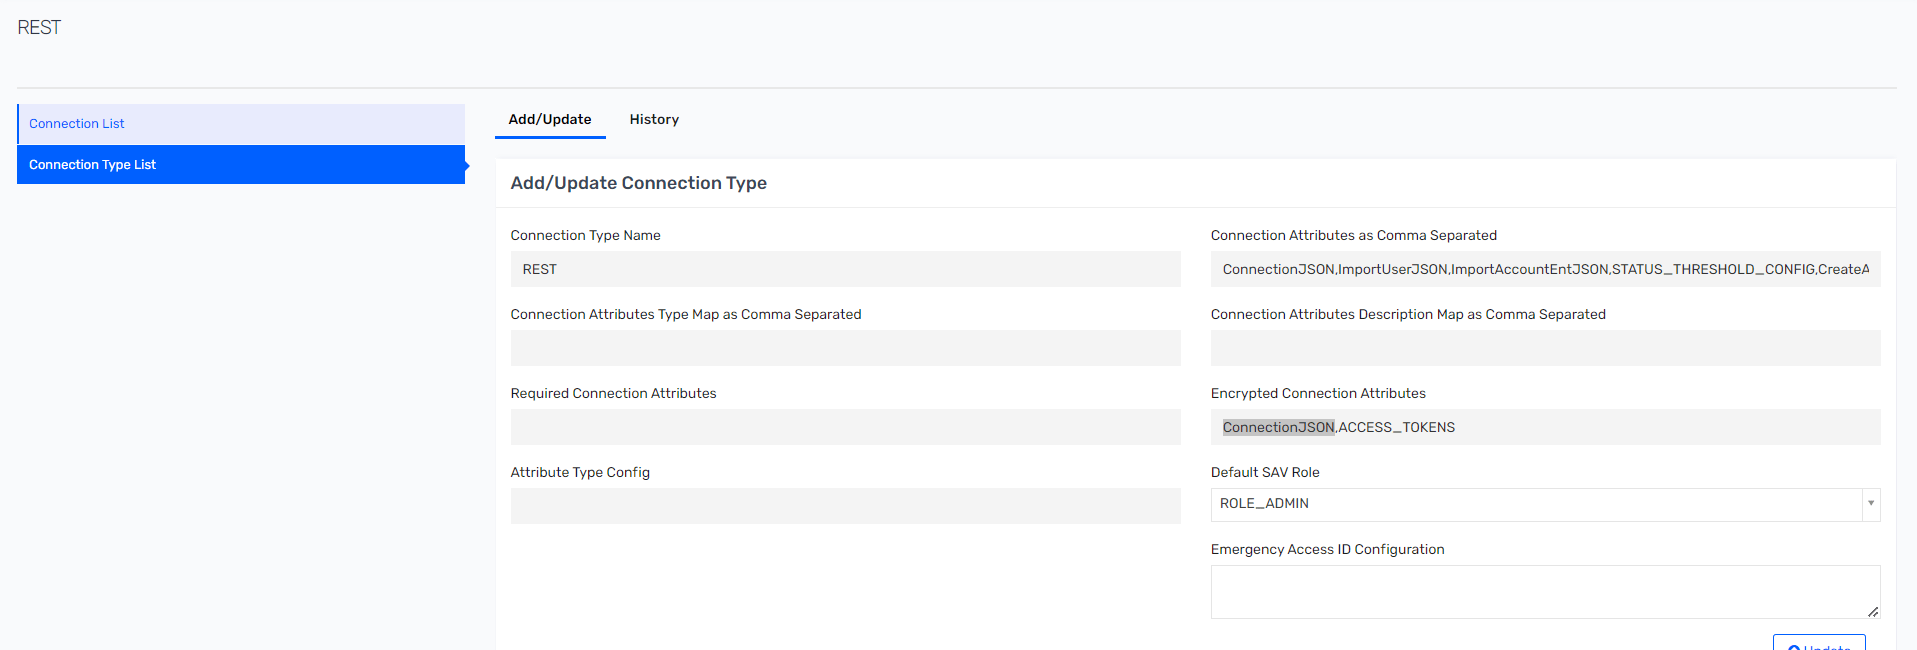
Task: Click the Attribute Type Config field
Action: tap(845, 506)
